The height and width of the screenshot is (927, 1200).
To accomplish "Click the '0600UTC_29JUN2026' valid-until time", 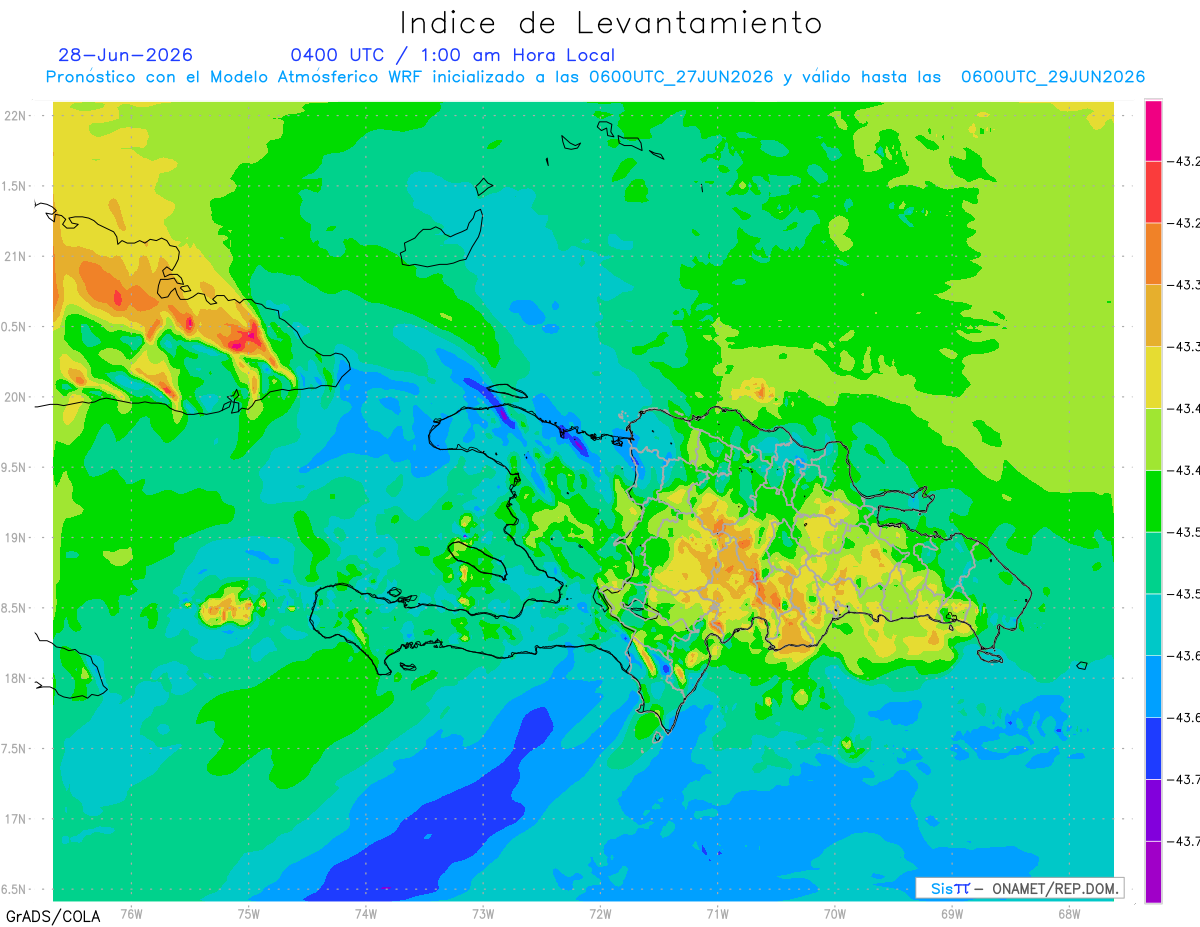I will [1053, 77].
